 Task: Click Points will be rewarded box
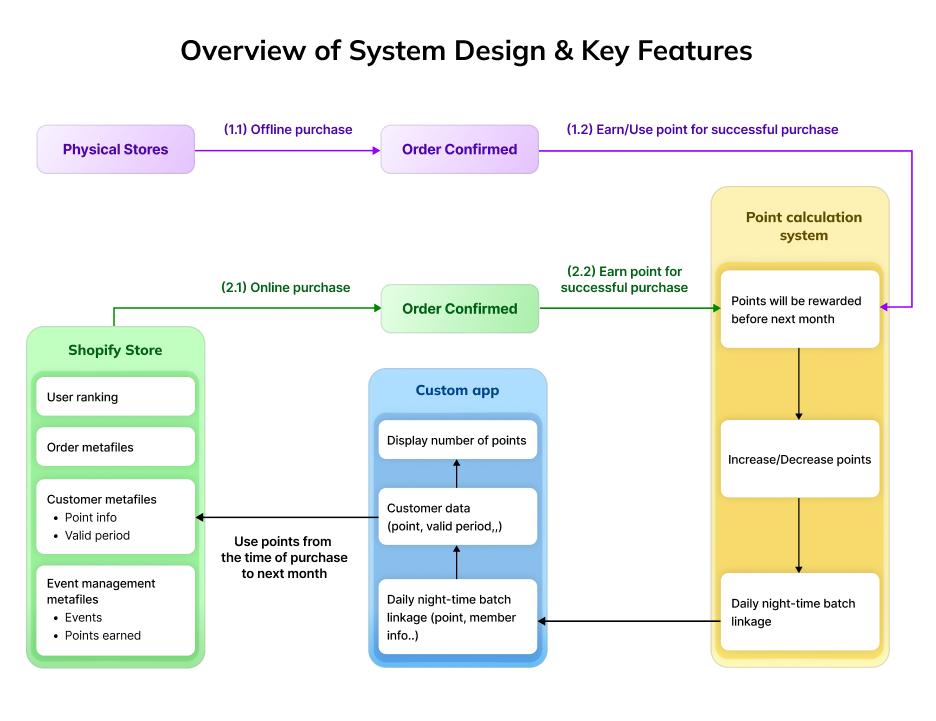point(800,309)
